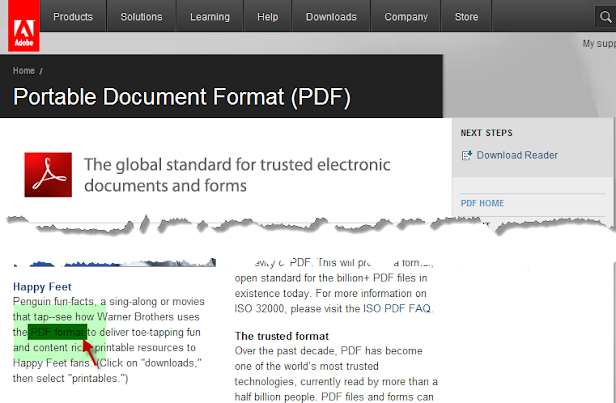Open the PDF HOME link
The height and width of the screenshot is (403, 616).
click(x=482, y=203)
